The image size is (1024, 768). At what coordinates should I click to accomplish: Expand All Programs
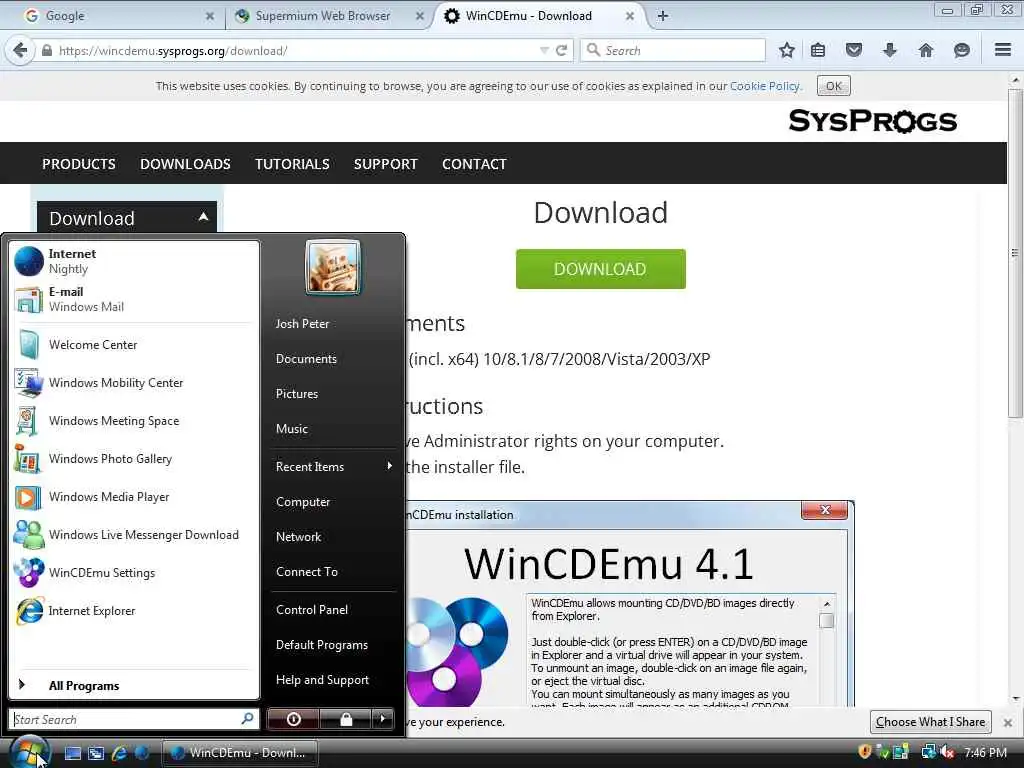134,686
